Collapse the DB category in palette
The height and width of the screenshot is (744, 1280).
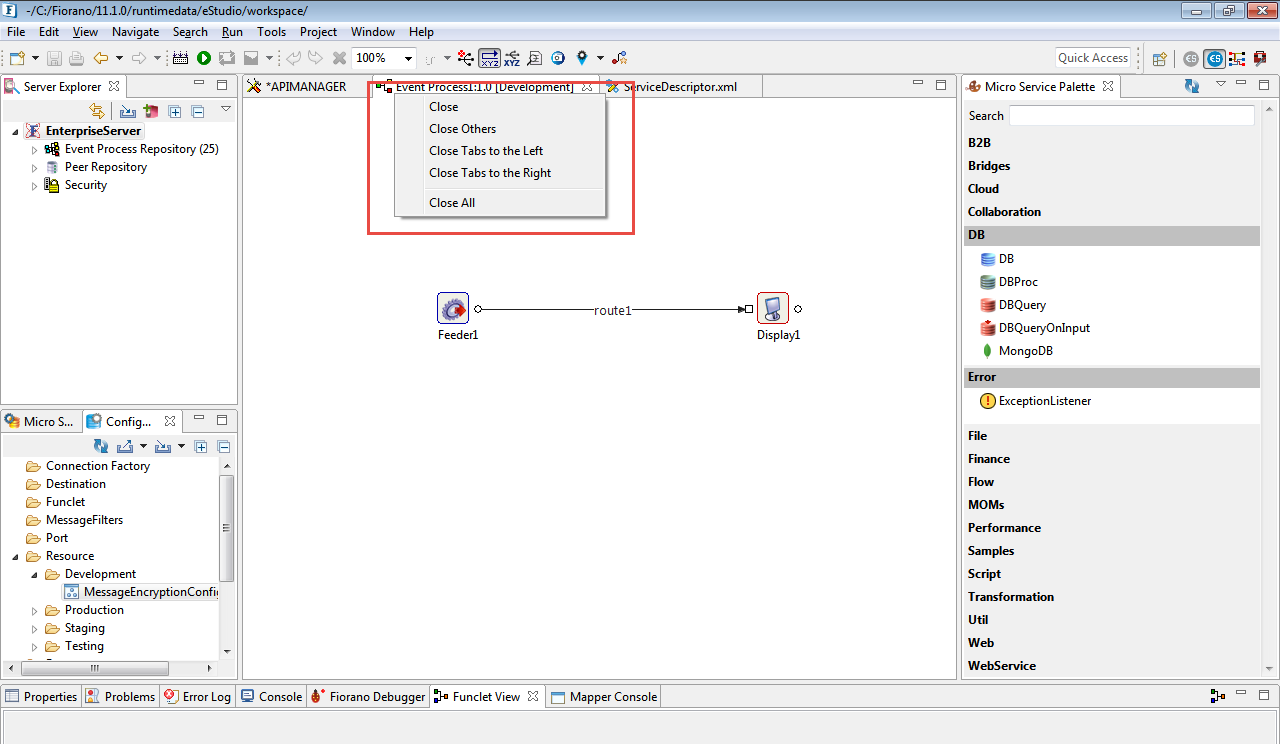[x=976, y=235]
